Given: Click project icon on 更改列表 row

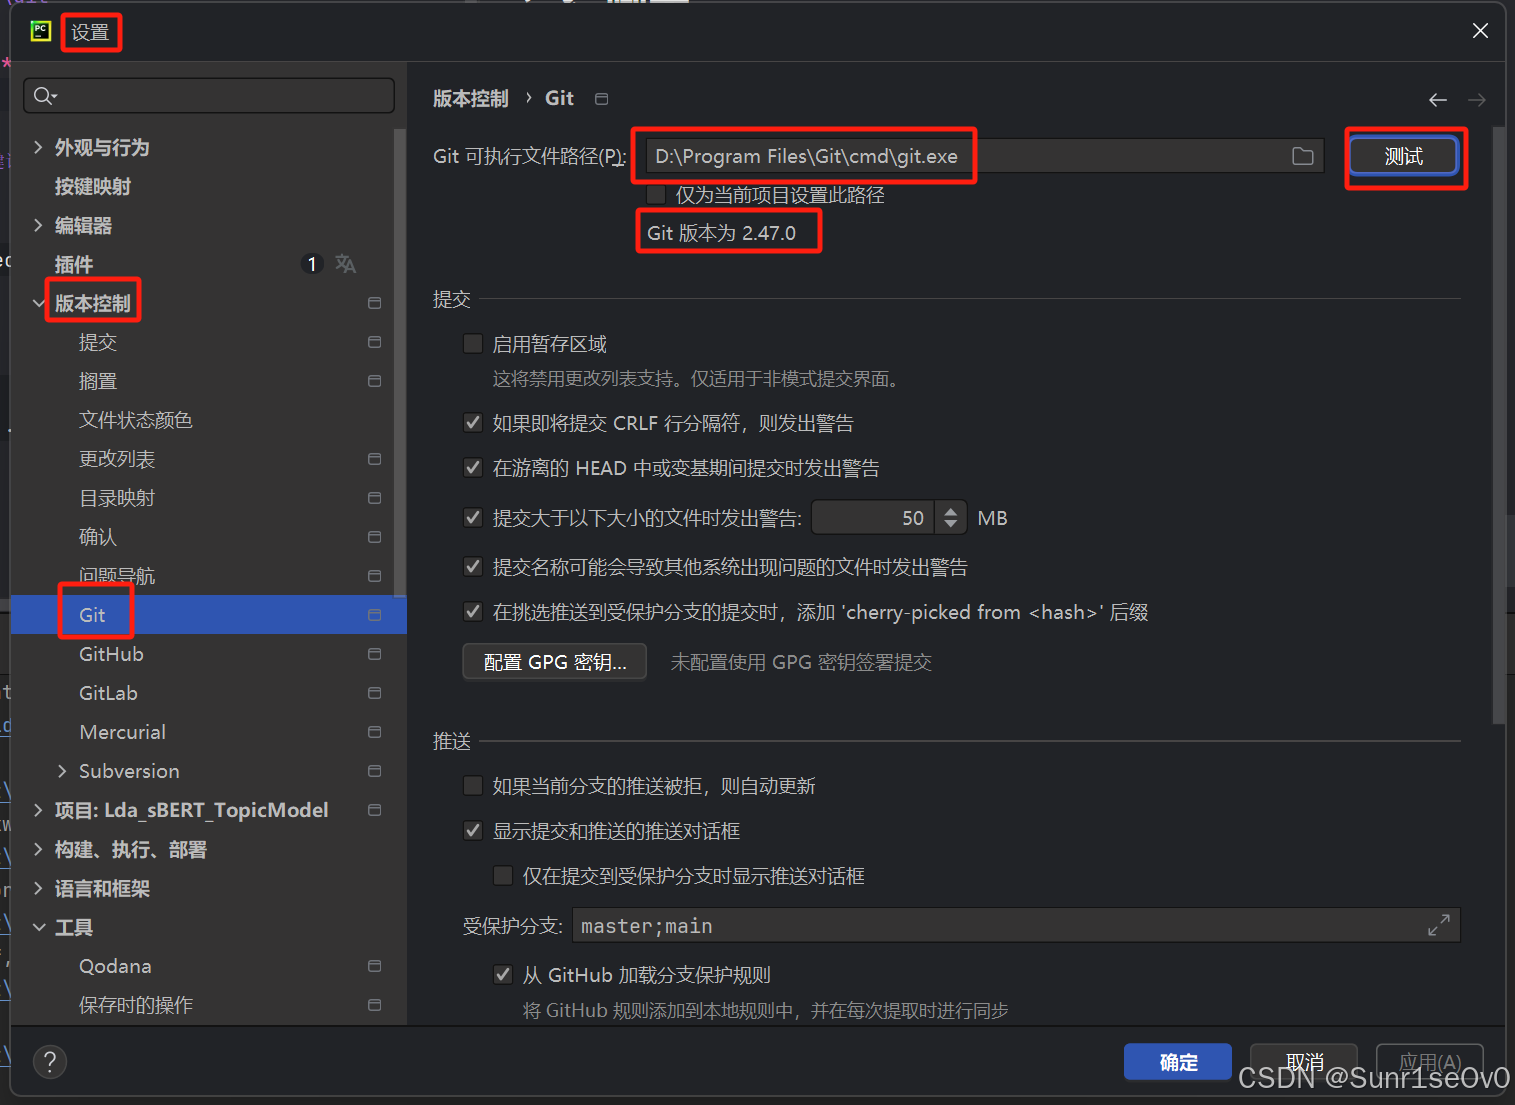Looking at the screenshot, I should tap(374, 459).
